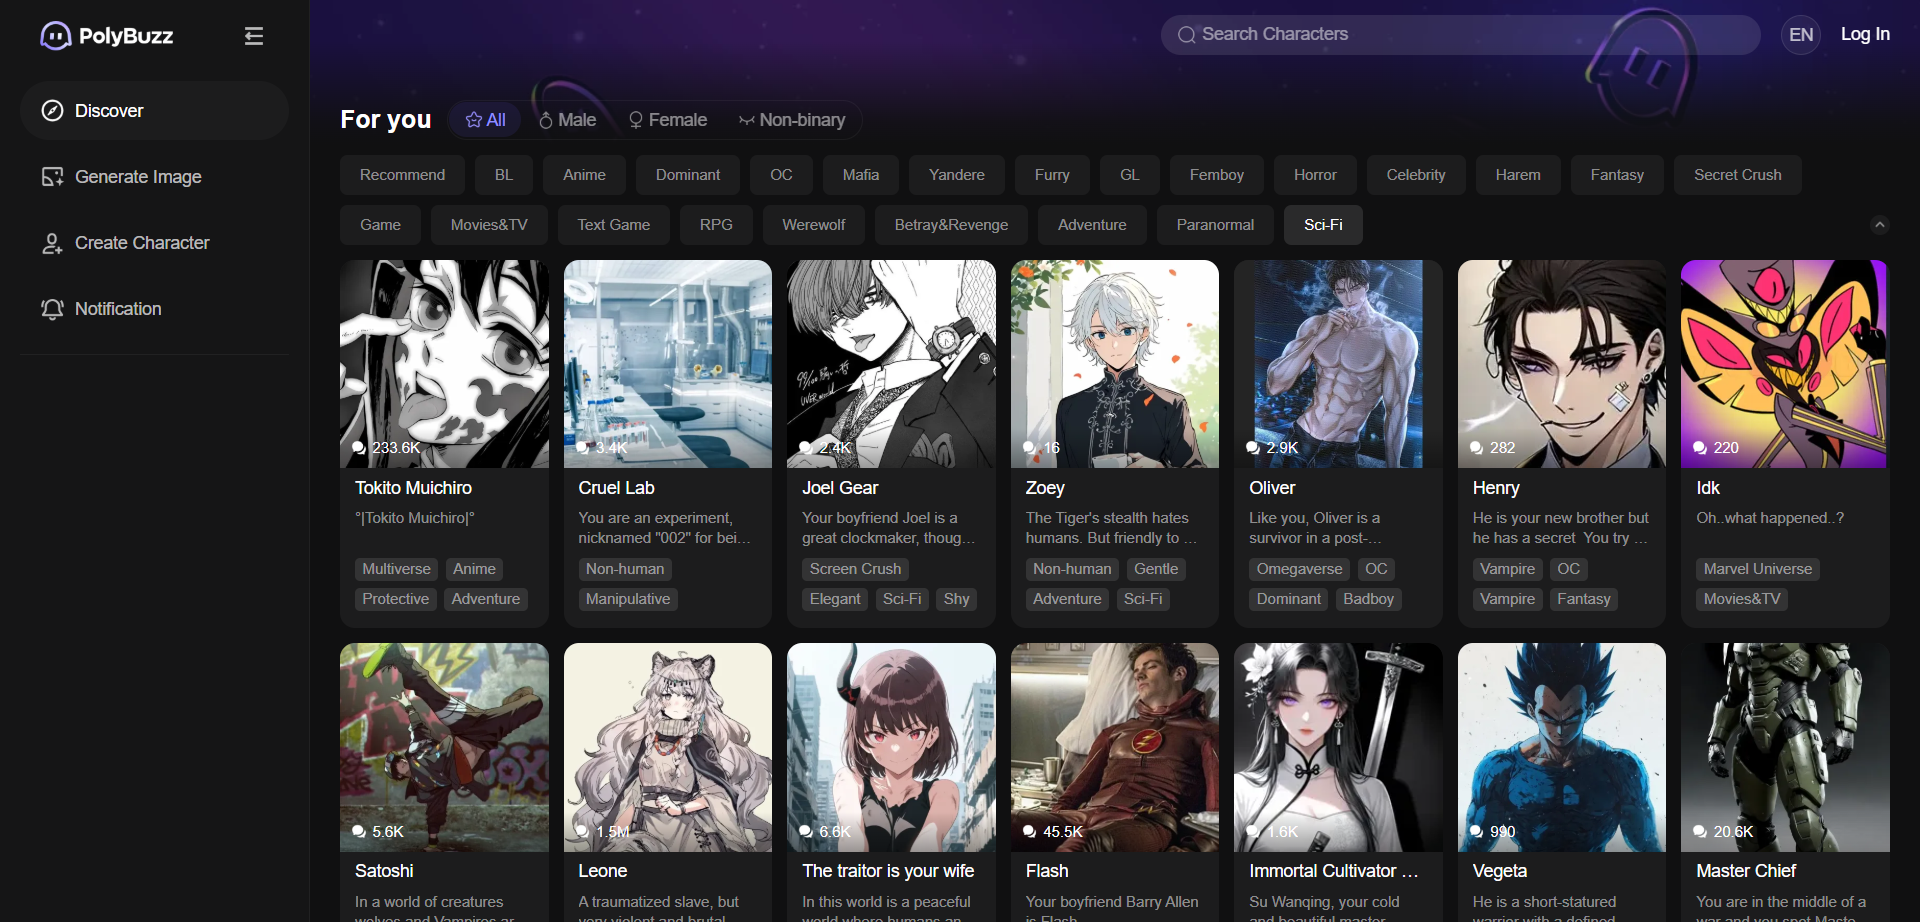Go to Create Character

(x=154, y=243)
